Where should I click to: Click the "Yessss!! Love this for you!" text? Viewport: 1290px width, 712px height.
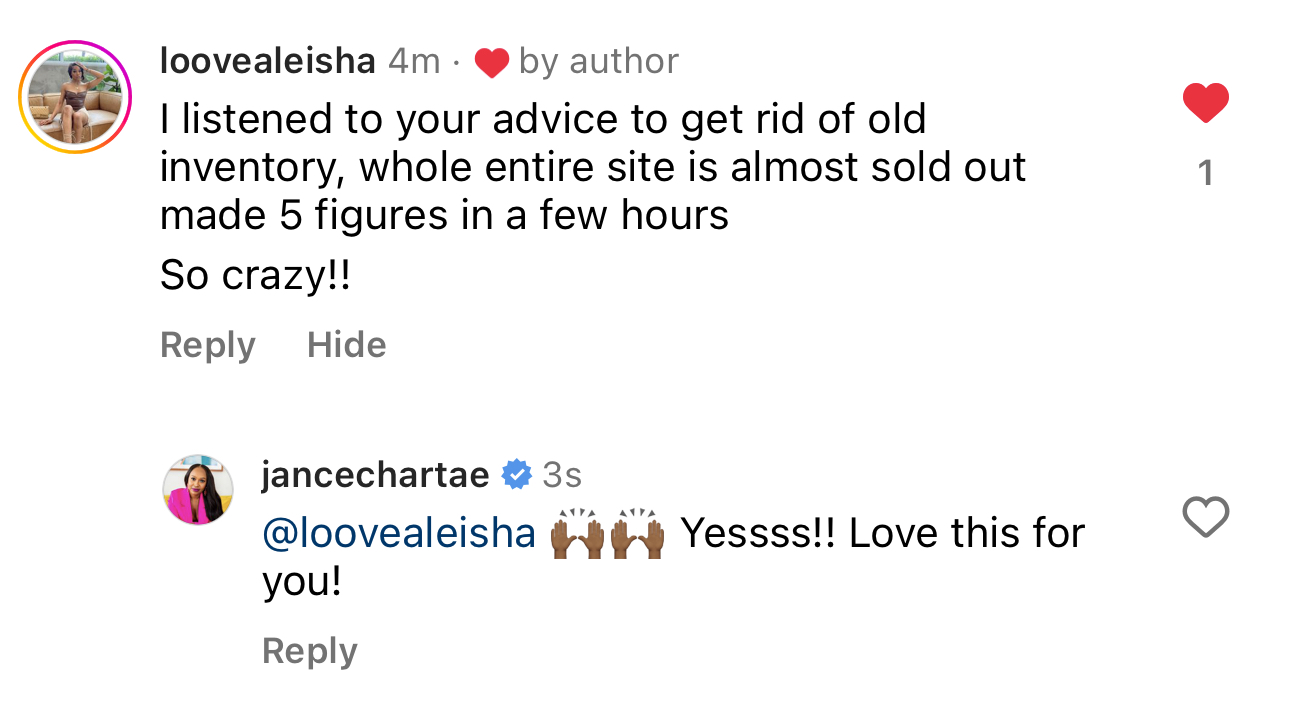coord(674,557)
